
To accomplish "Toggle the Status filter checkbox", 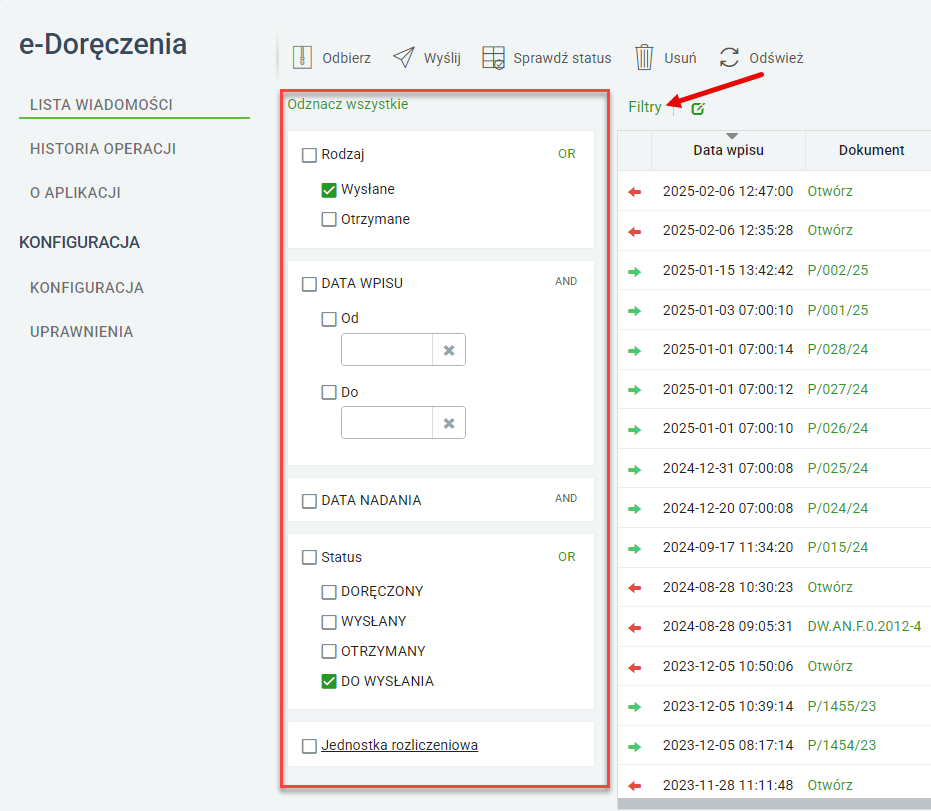I will pos(309,557).
